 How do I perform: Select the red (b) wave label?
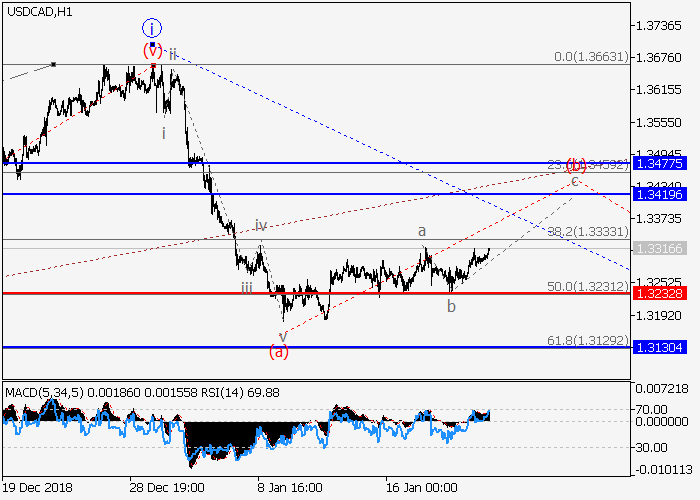pyautogui.click(x=577, y=165)
